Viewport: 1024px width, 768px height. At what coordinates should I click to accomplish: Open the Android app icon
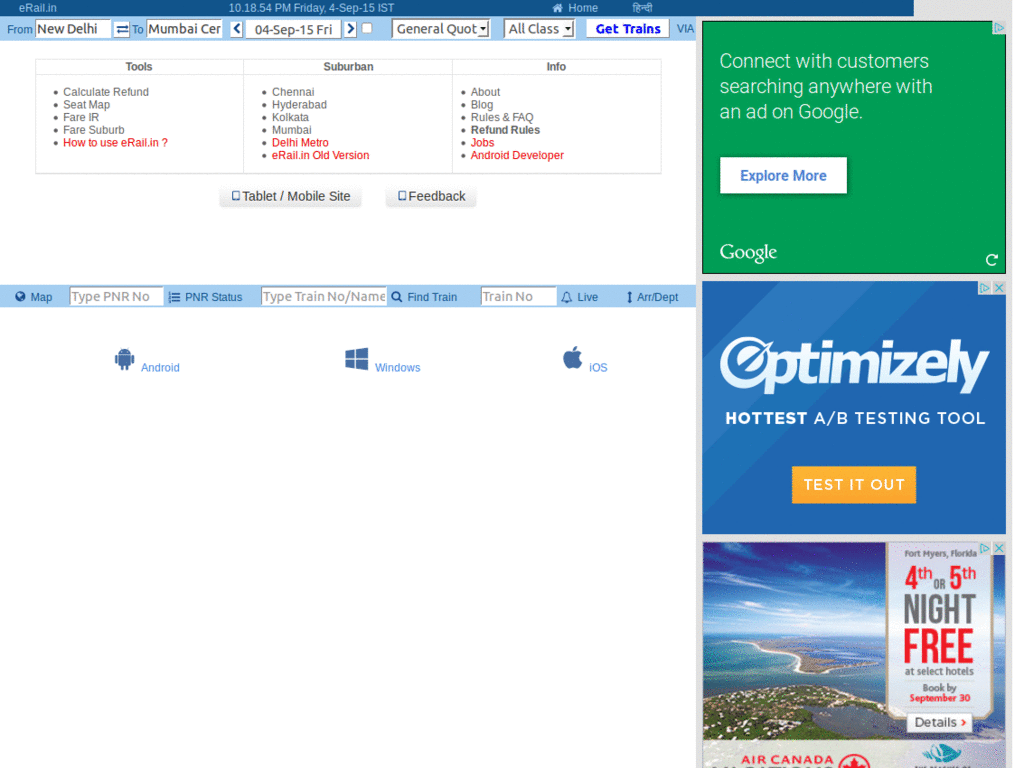[x=124, y=359]
